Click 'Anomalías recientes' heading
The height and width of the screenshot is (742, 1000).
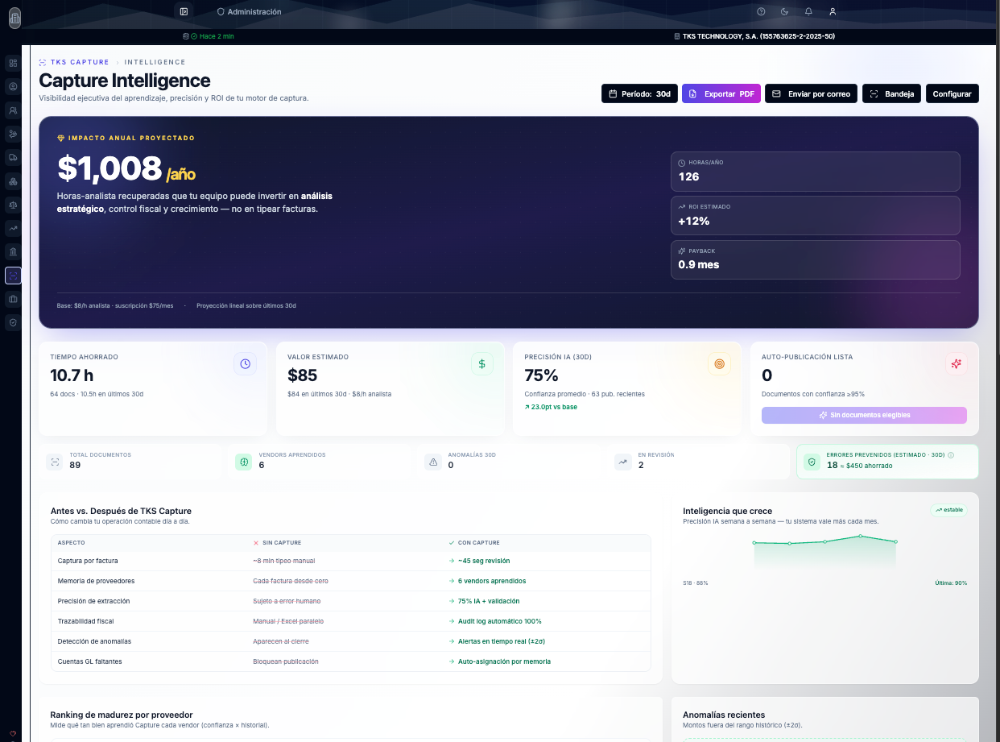pos(724,715)
